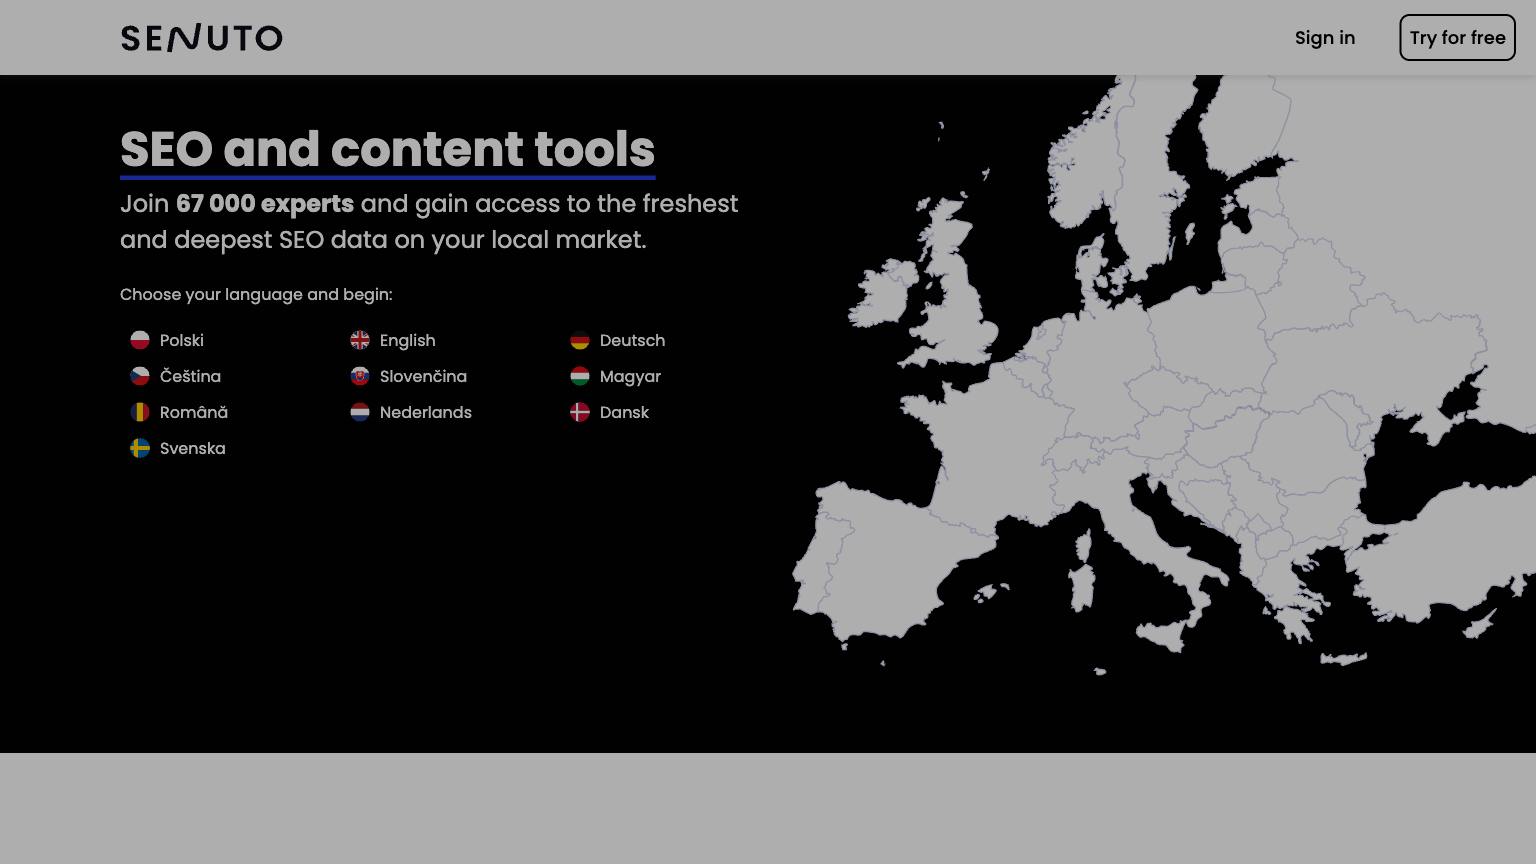This screenshot has height=864, width=1536.
Task: Open the Sign in page
Action: (x=1324, y=38)
